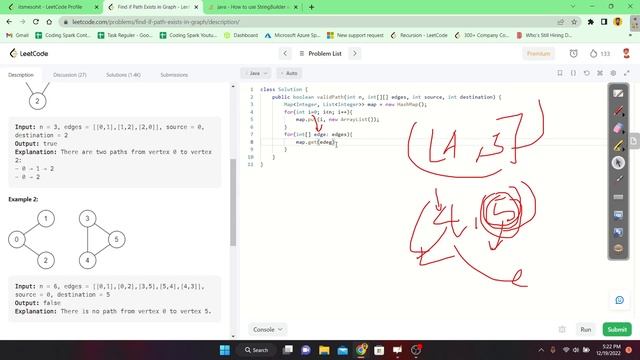The width and height of the screenshot is (640, 360).
Task: Open the code editor settings gear
Action: pyautogui.click(x=613, y=73)
